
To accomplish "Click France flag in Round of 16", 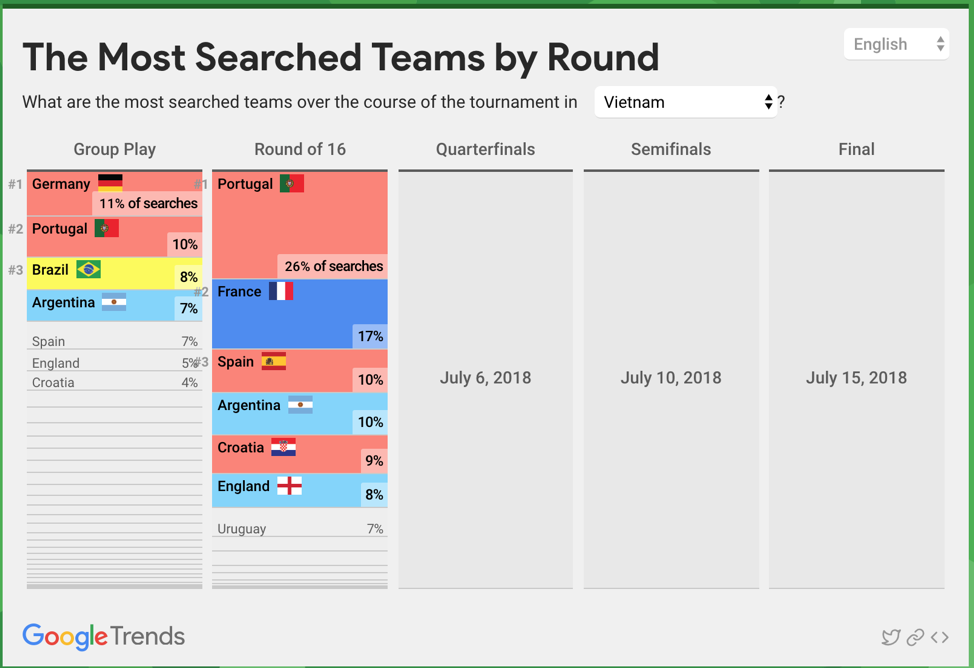I will pos(281,291).
